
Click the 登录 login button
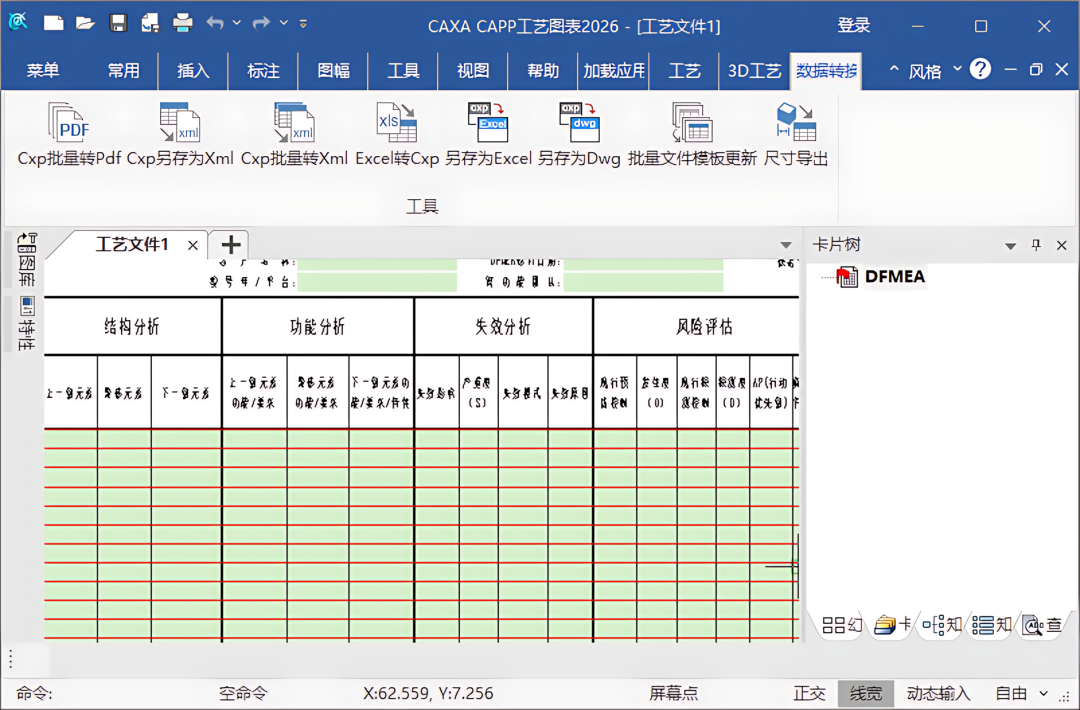[x=854, y=25]
